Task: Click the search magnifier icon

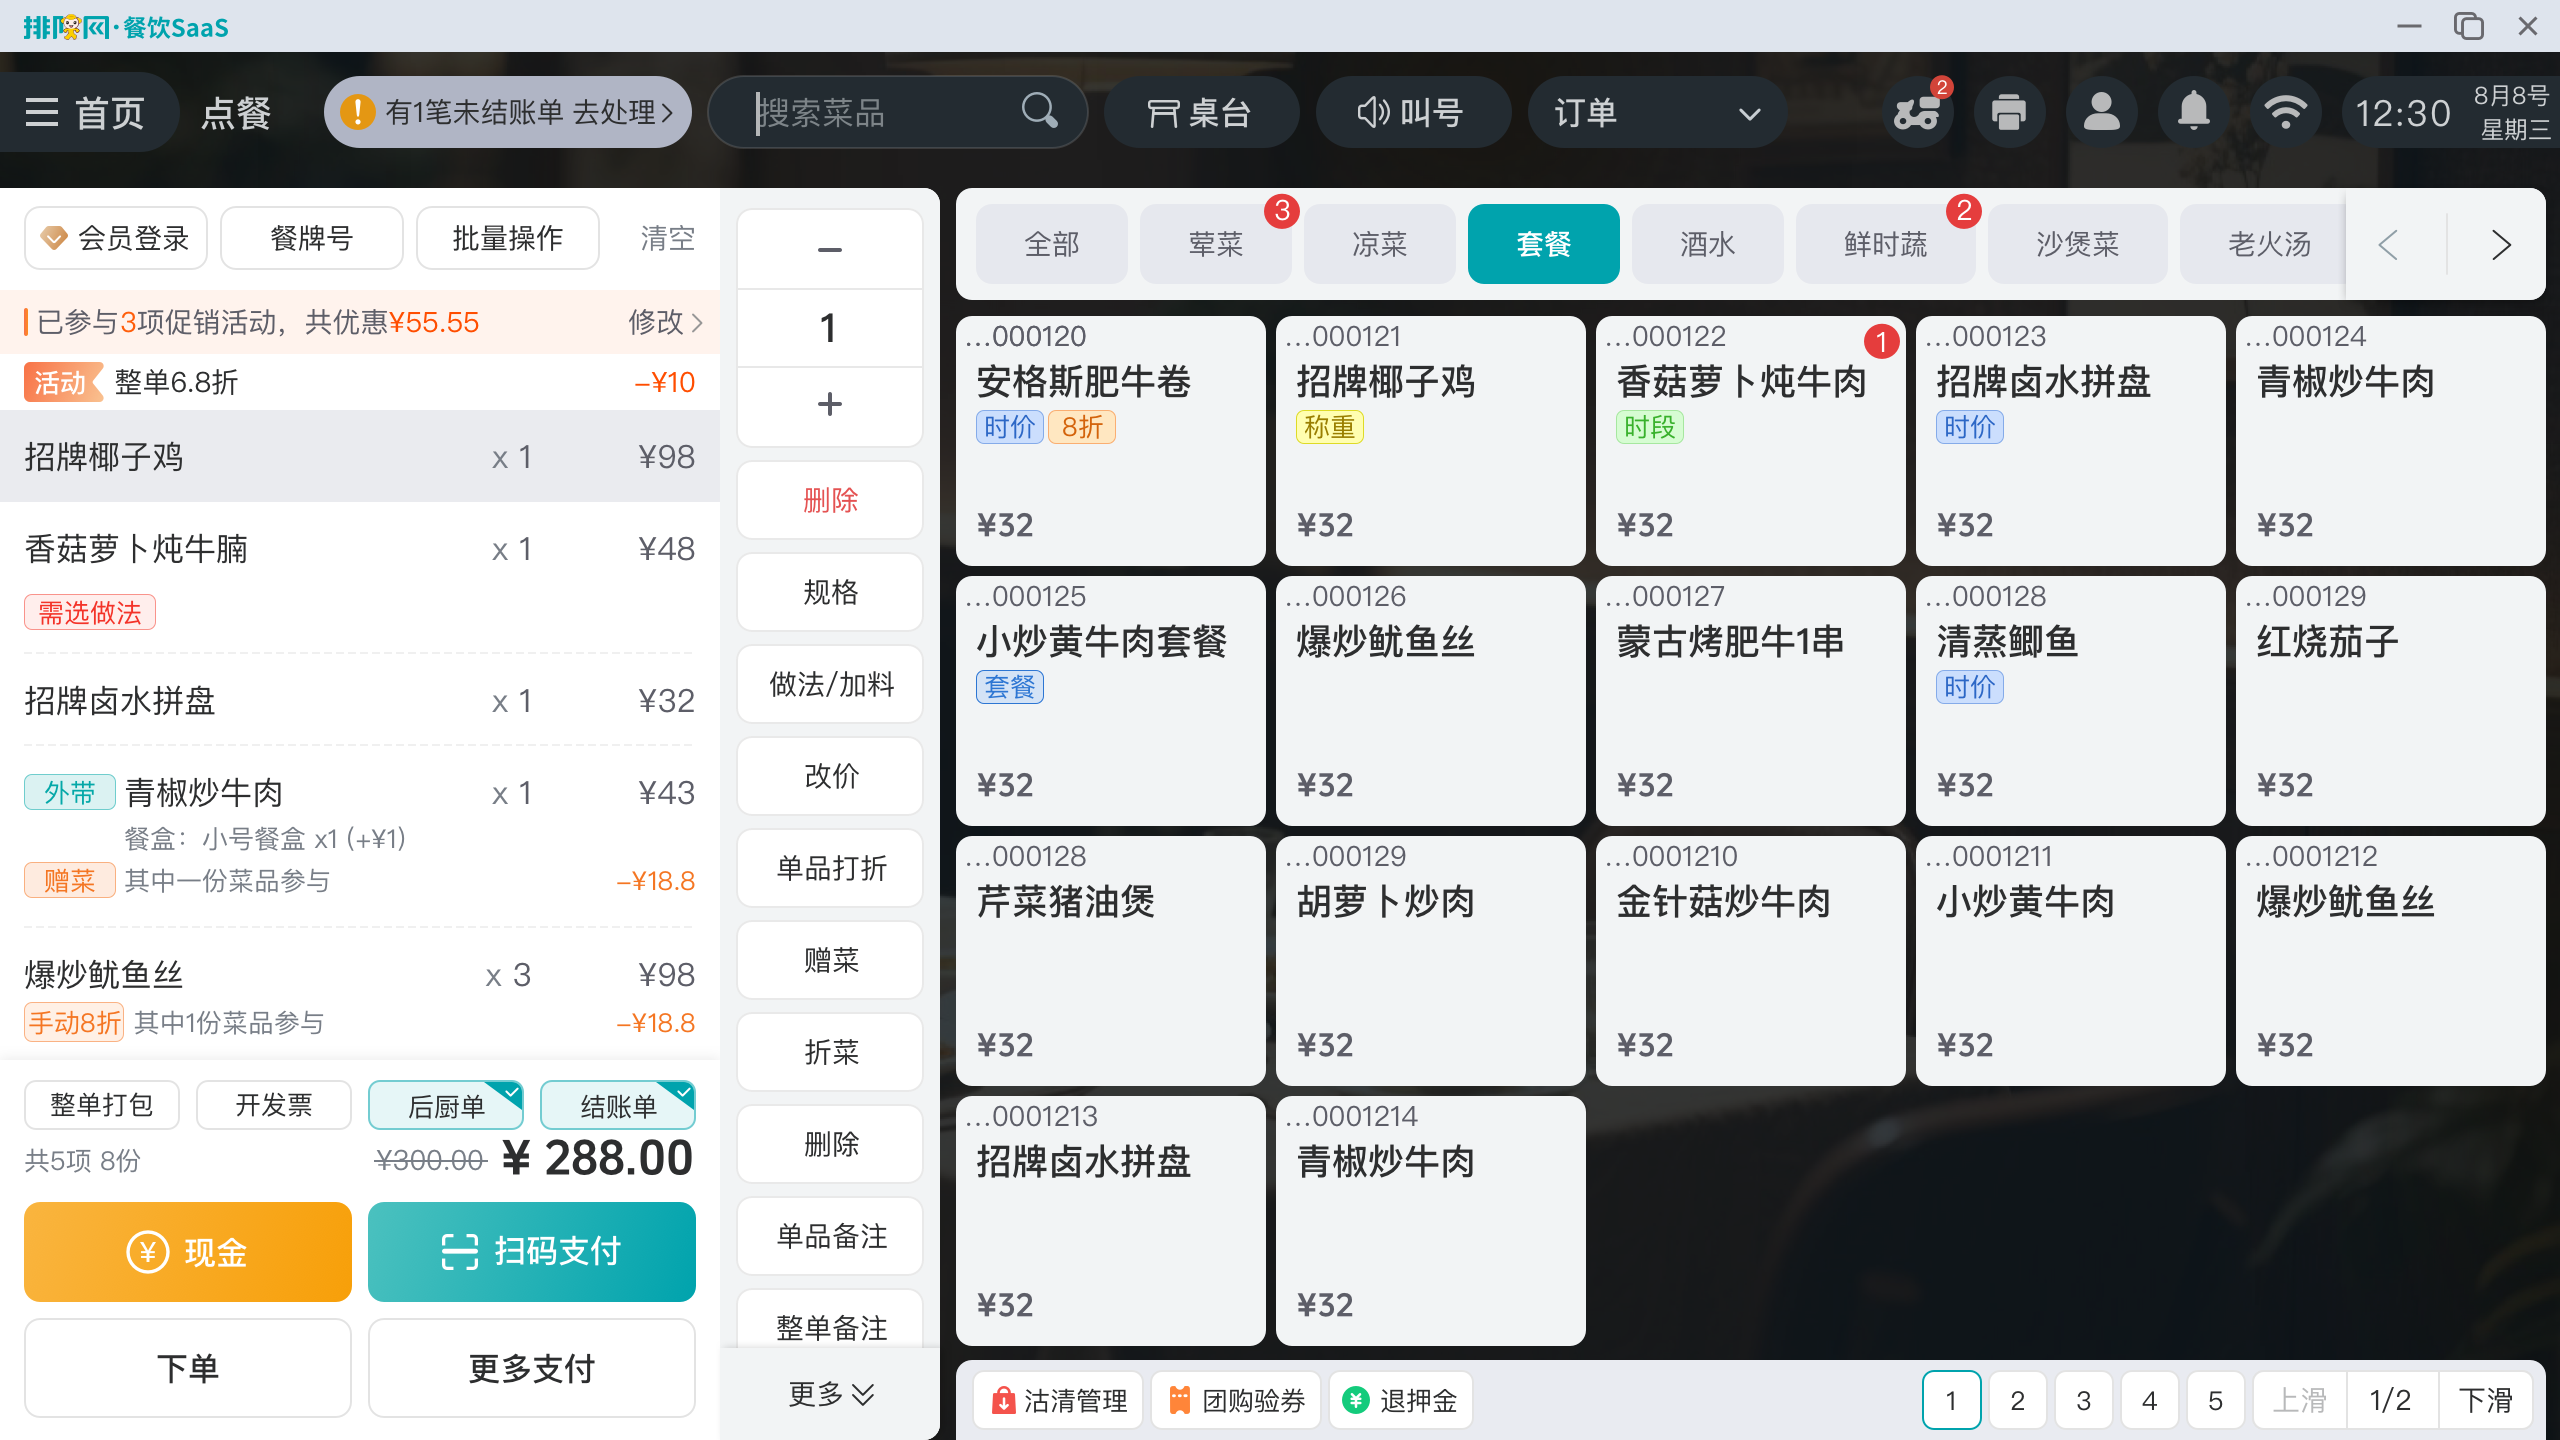Action: click(1040, 112)
